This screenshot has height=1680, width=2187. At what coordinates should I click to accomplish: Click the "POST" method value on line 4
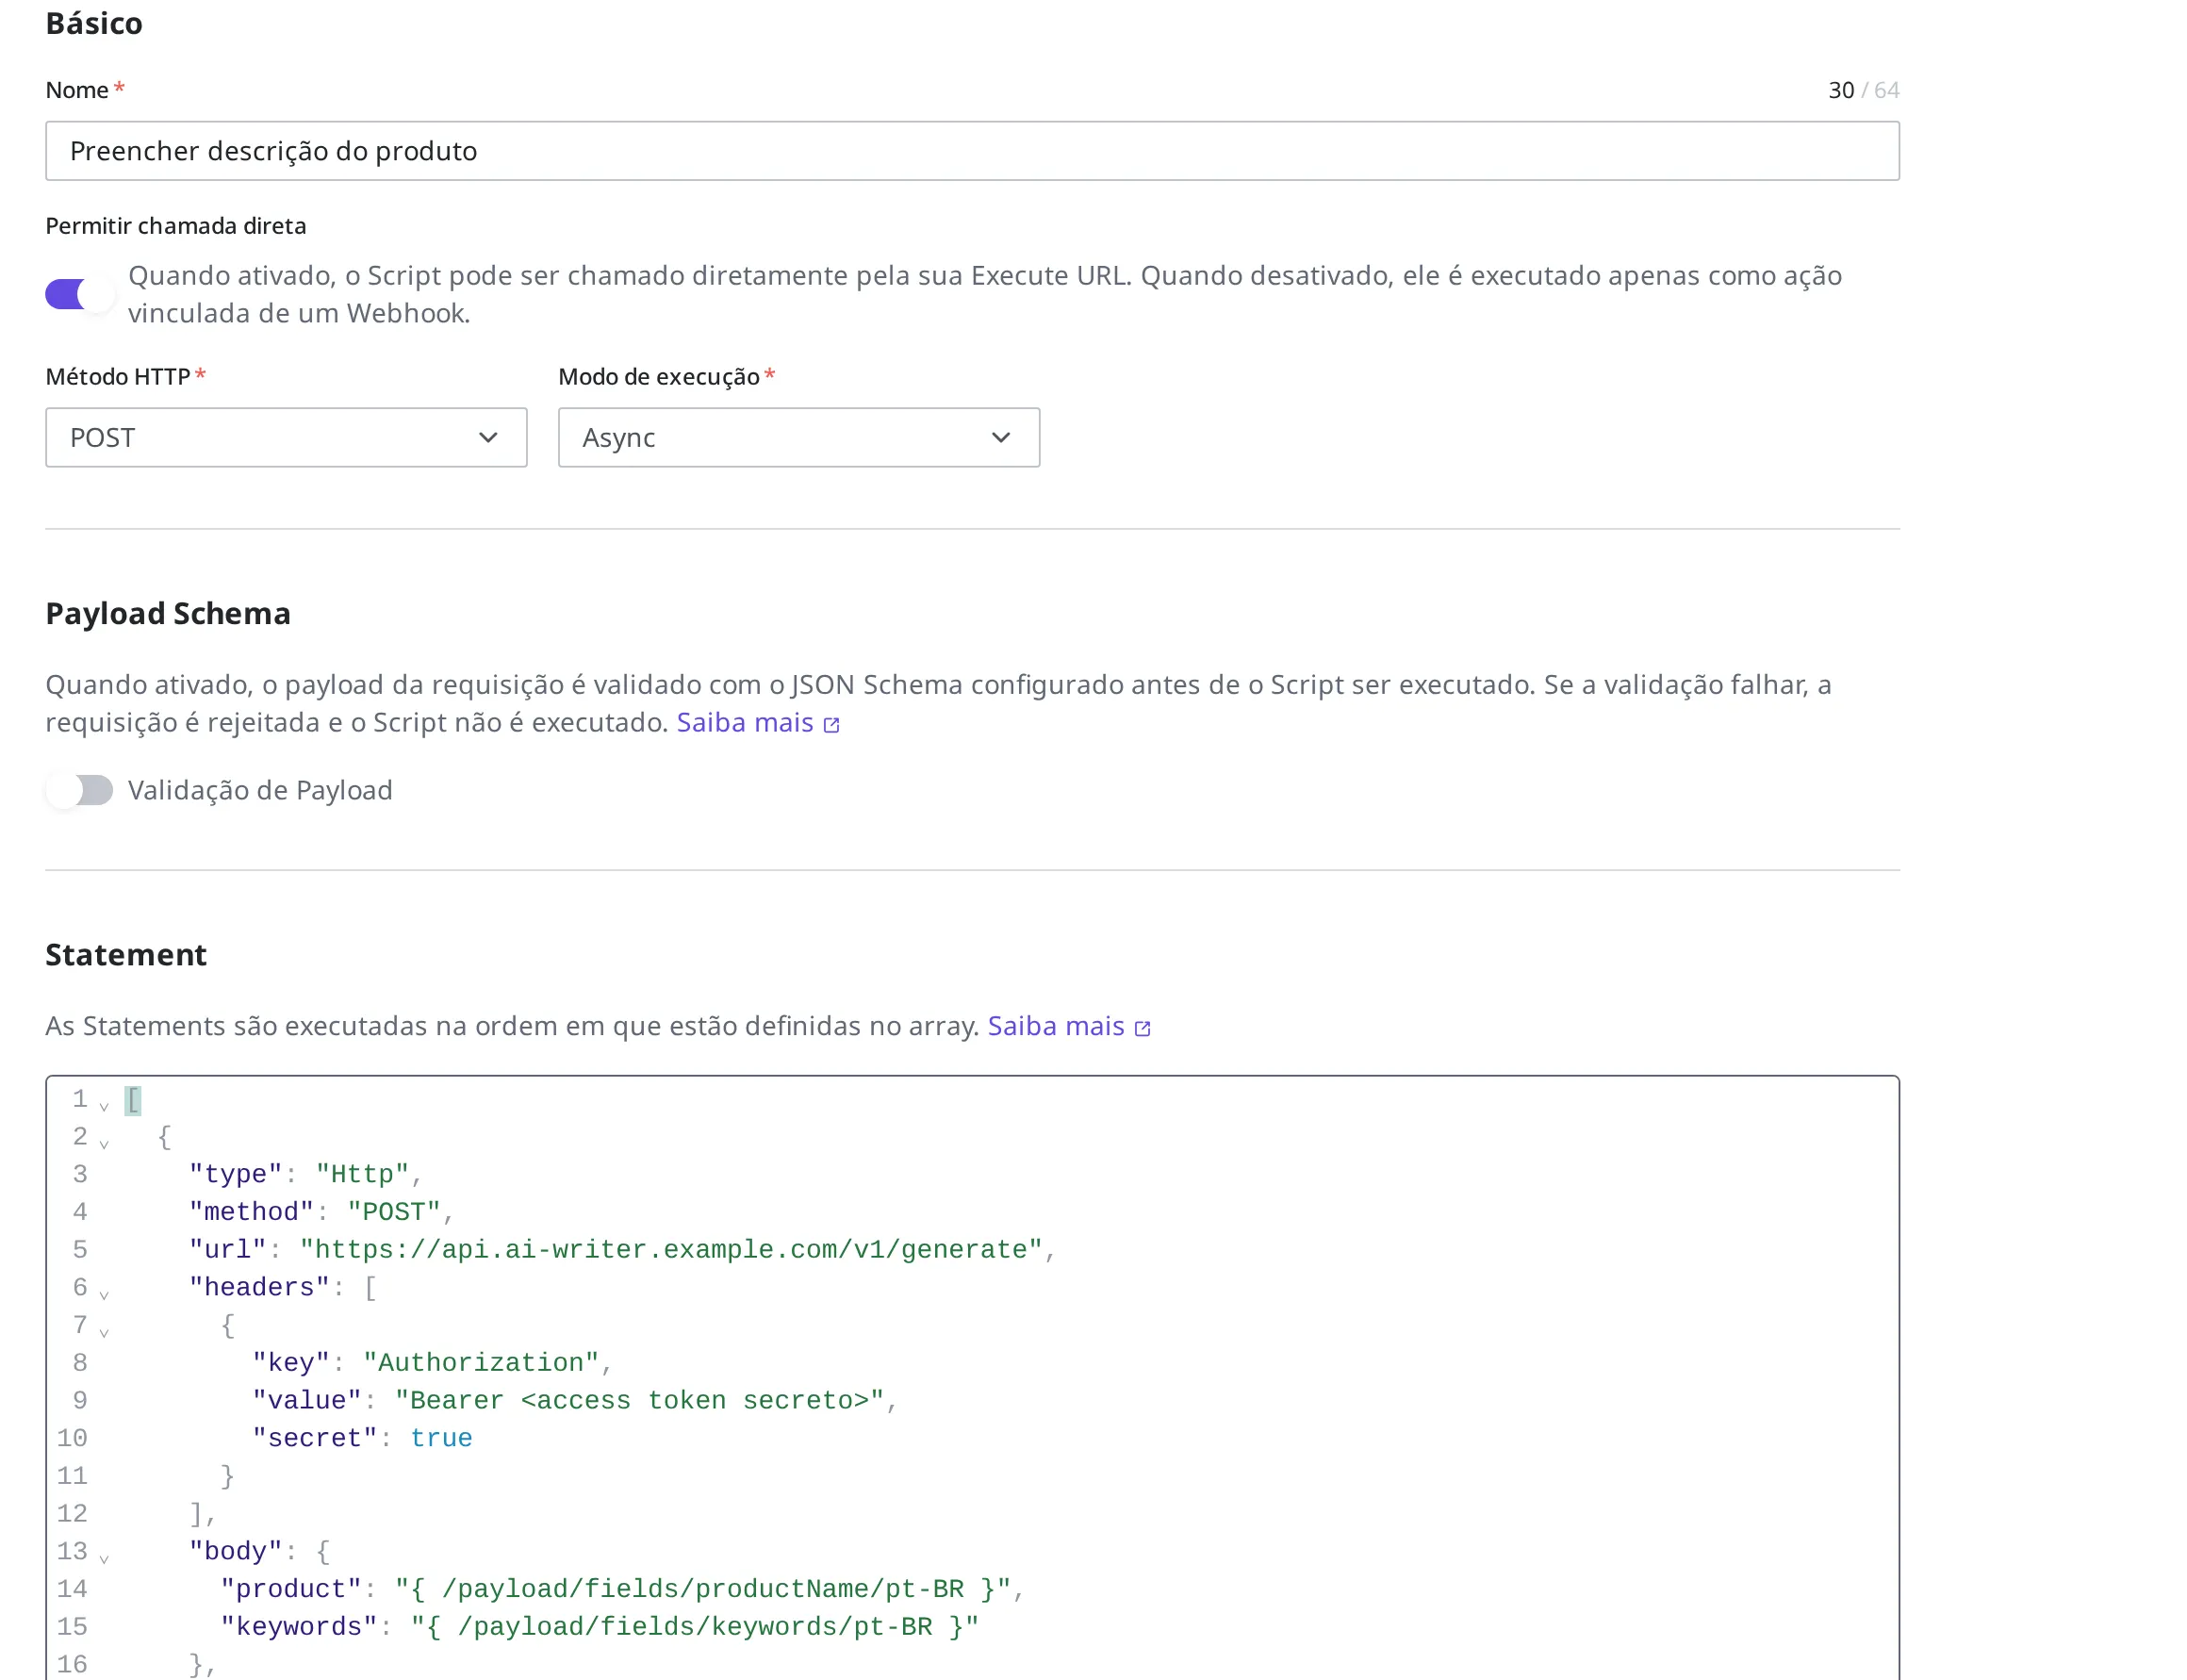point(394,1211)
